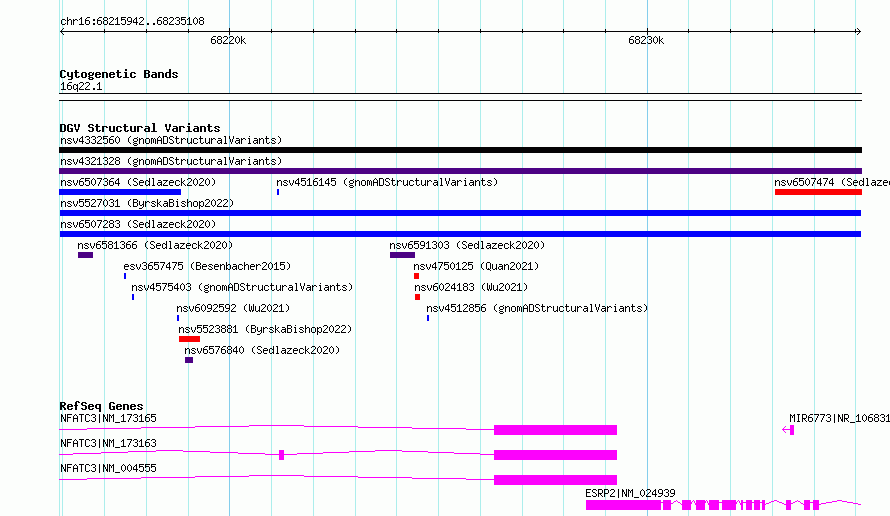Click the small NM_173163 exon mark
Screen dimensions: 890x516
[282, 455]
